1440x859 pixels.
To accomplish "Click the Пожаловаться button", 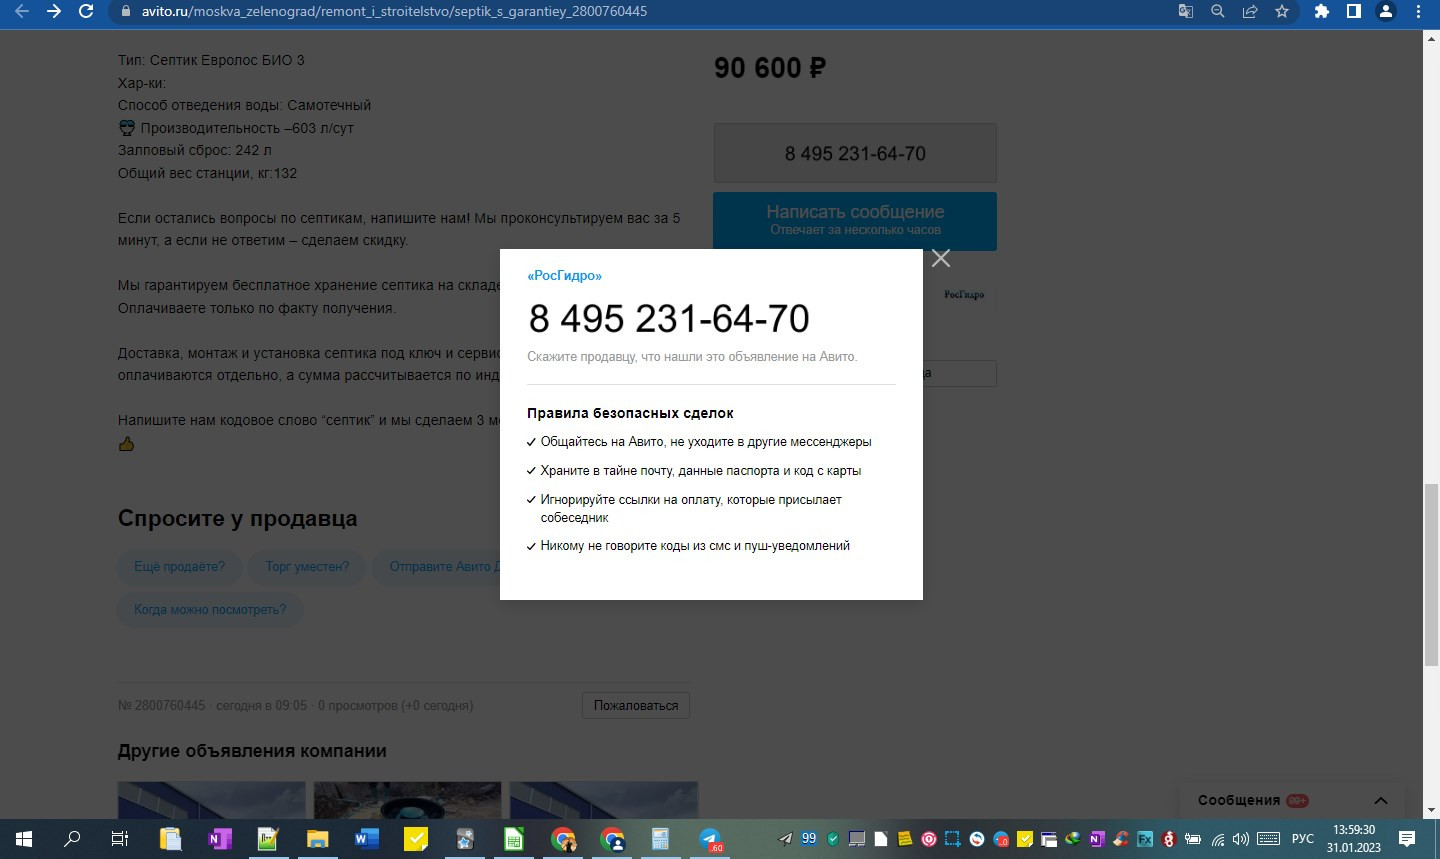I will click(636, 706).
